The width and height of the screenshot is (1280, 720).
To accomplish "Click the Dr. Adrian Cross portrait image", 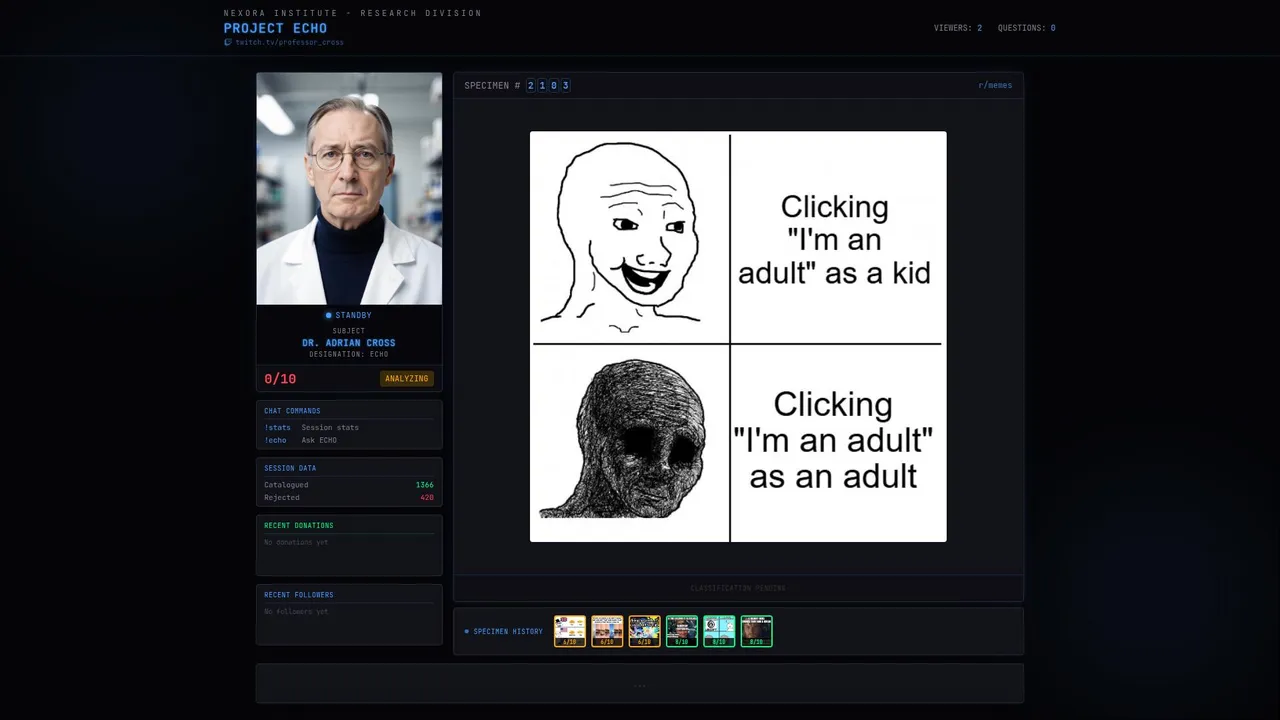I will (x=349, y=188).
